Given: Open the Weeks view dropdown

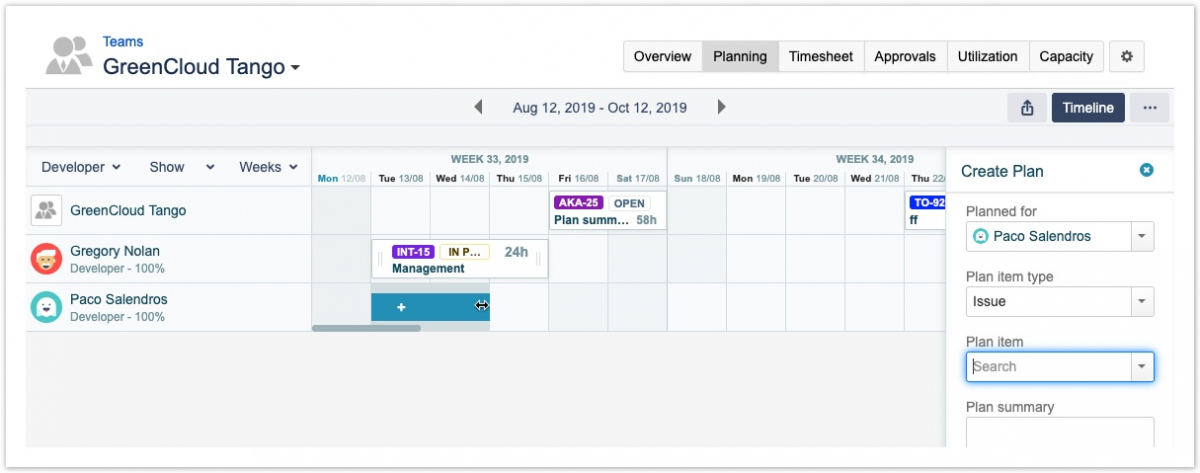Looking at the screenshot, I should pos(268,167).
